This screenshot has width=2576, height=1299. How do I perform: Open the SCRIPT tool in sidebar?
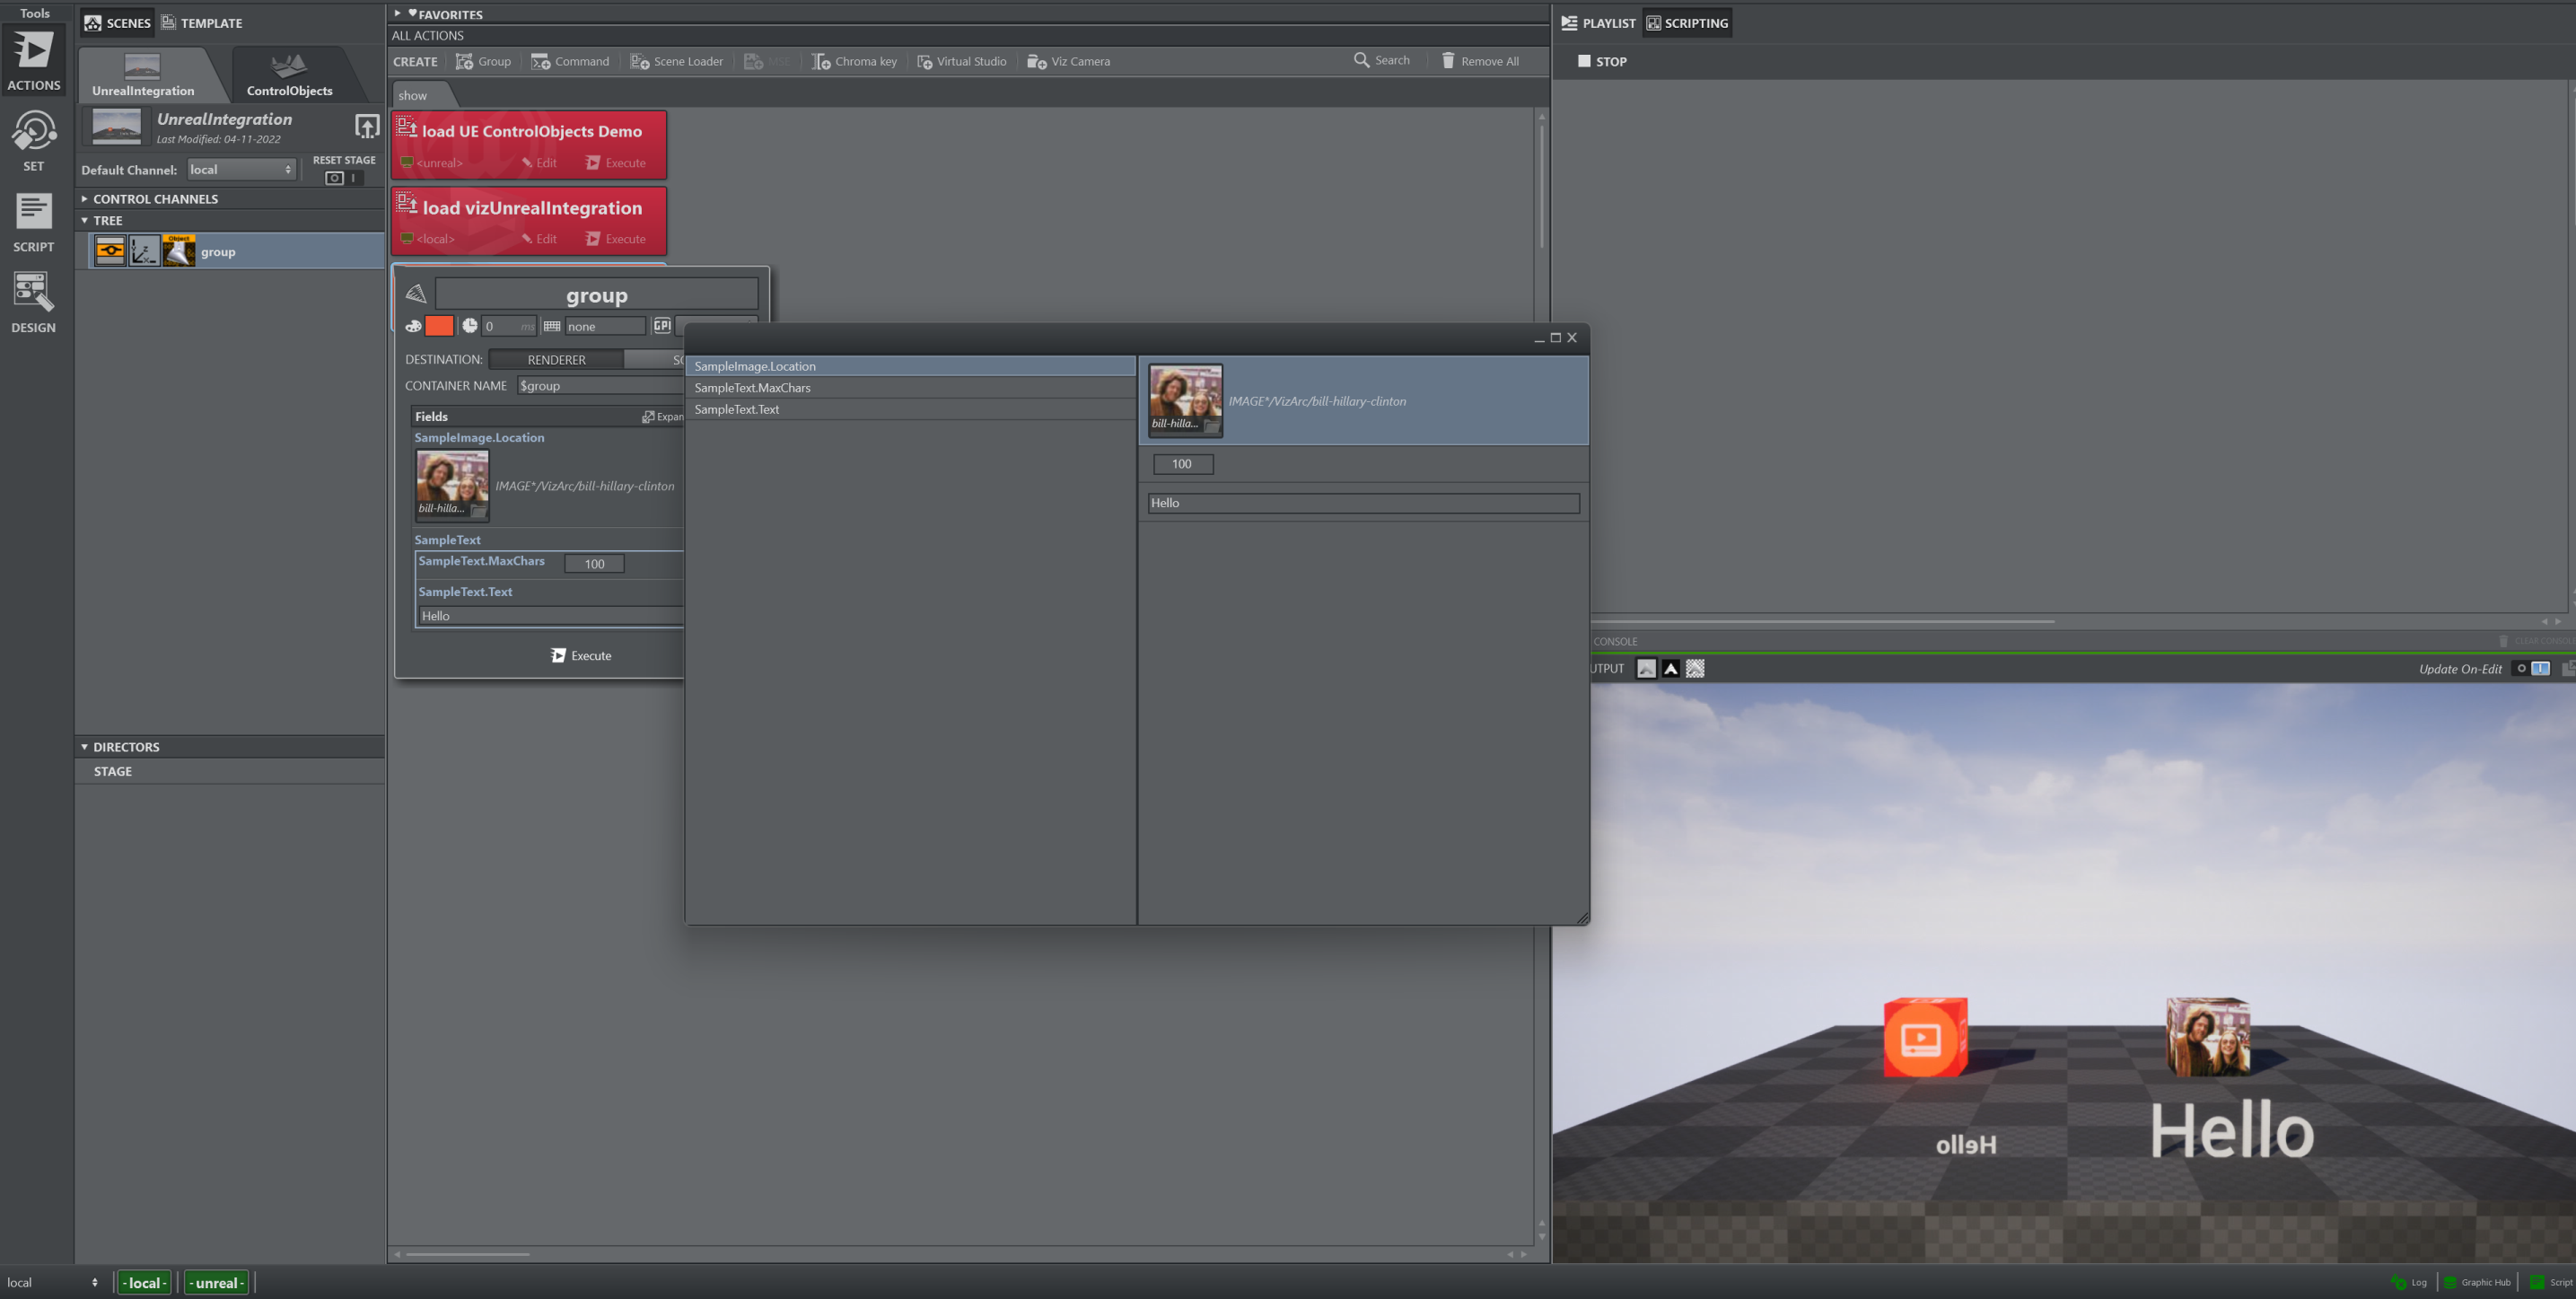(33, 222)
